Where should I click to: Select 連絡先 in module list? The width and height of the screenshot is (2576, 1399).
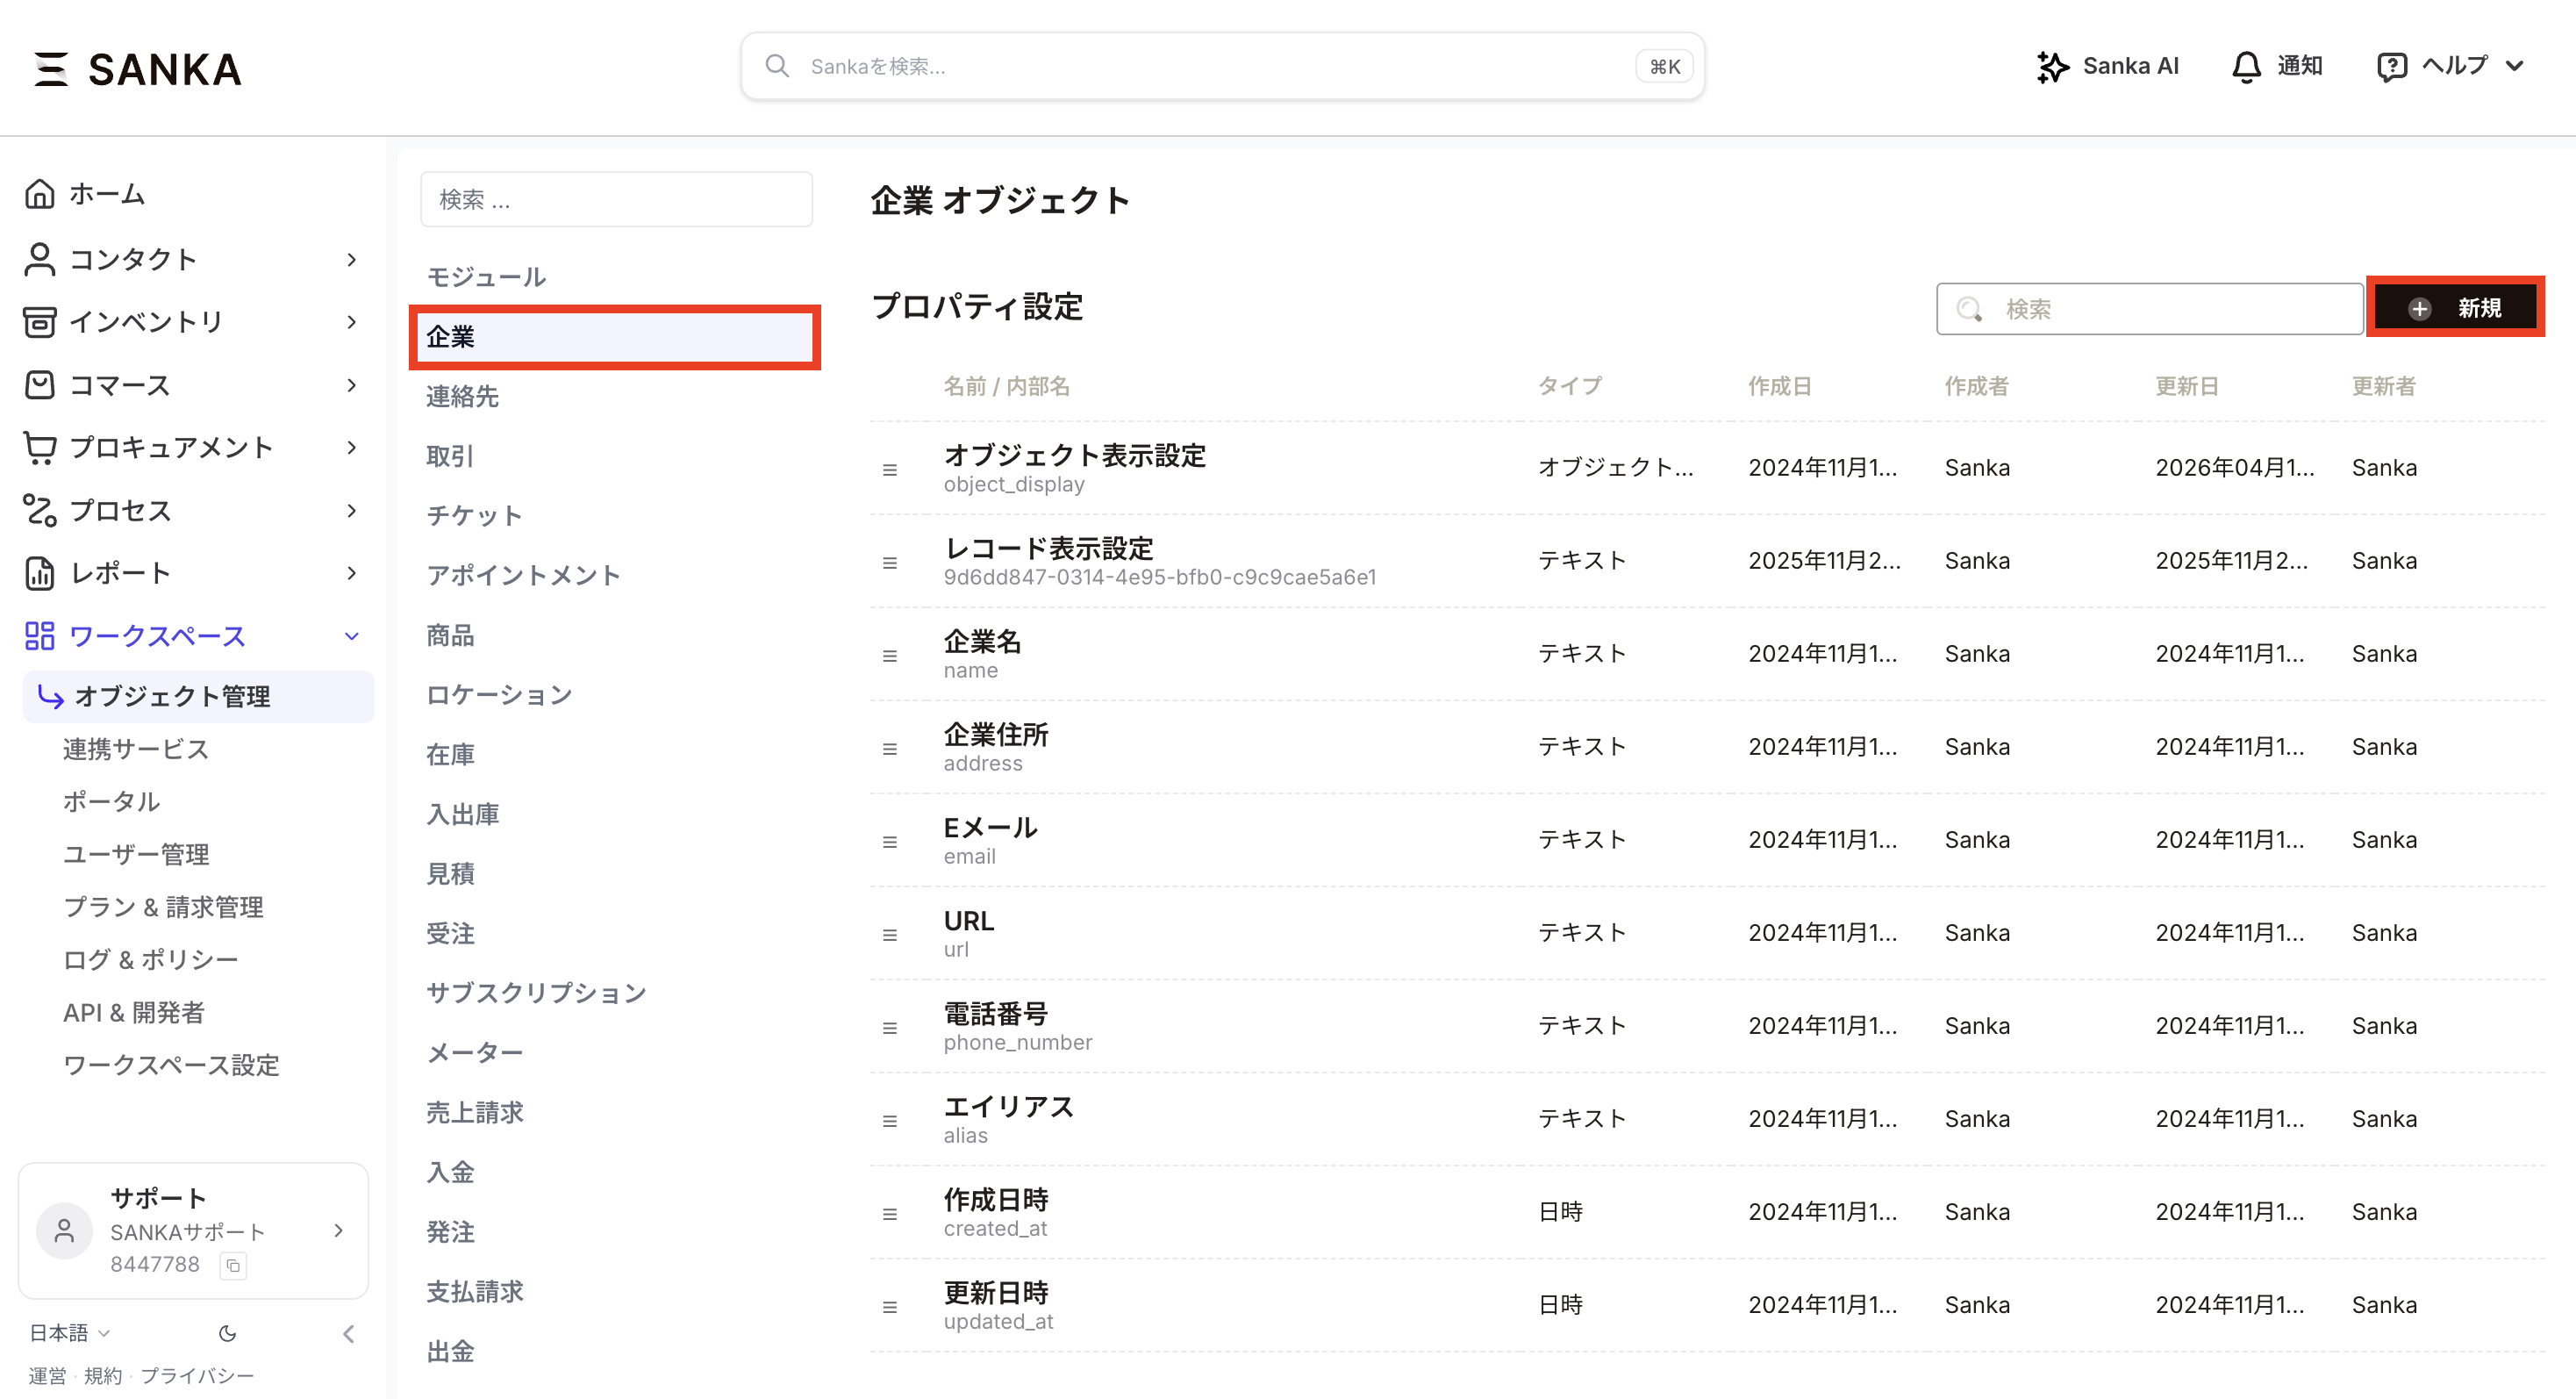click(x=462, y=397)
